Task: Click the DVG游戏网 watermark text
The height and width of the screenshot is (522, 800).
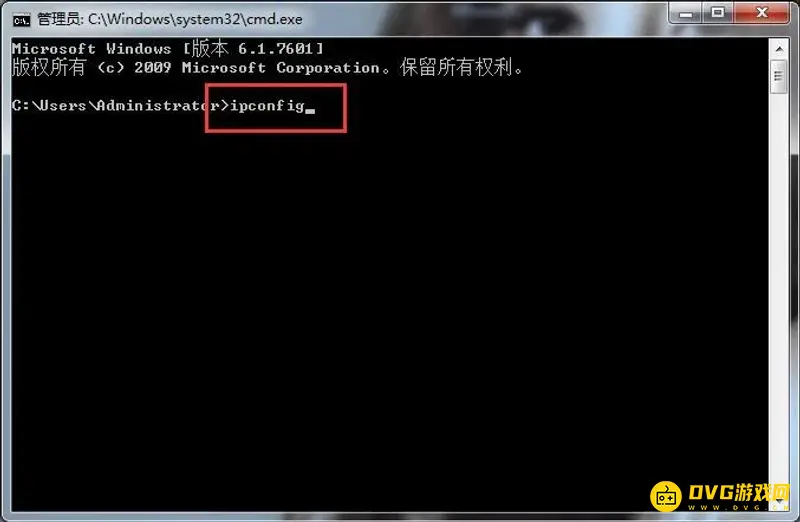Action: coord(739,492)
